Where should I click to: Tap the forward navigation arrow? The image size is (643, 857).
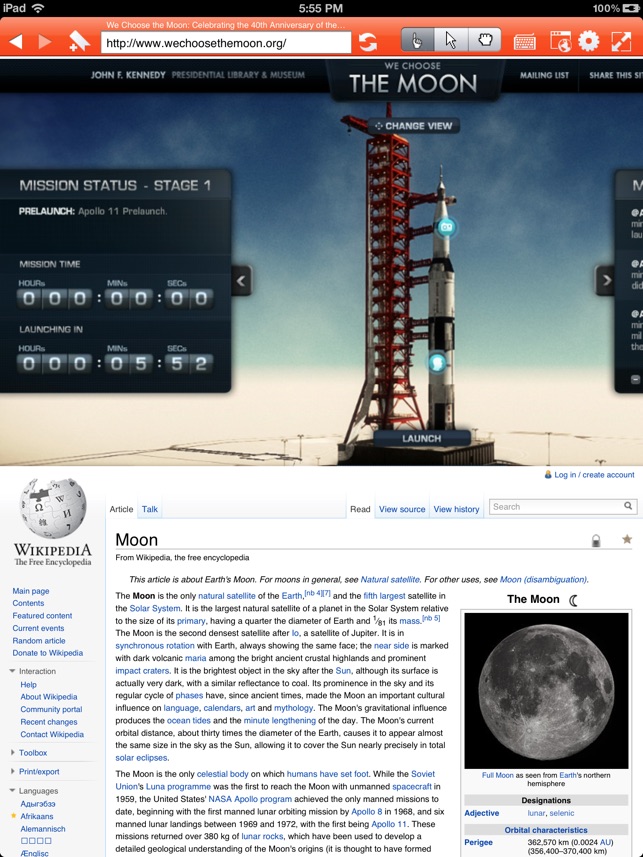pos(45,42)
